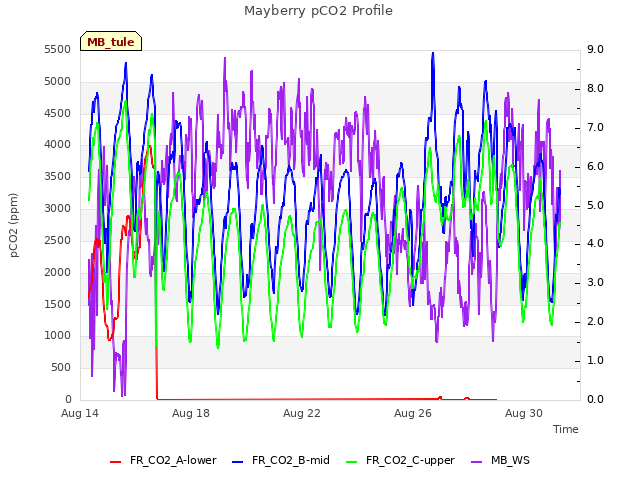The image size is (640, 480).
Task: Click the blue FR_CO2_B-mid legend swatch
Action: [238, 462]
